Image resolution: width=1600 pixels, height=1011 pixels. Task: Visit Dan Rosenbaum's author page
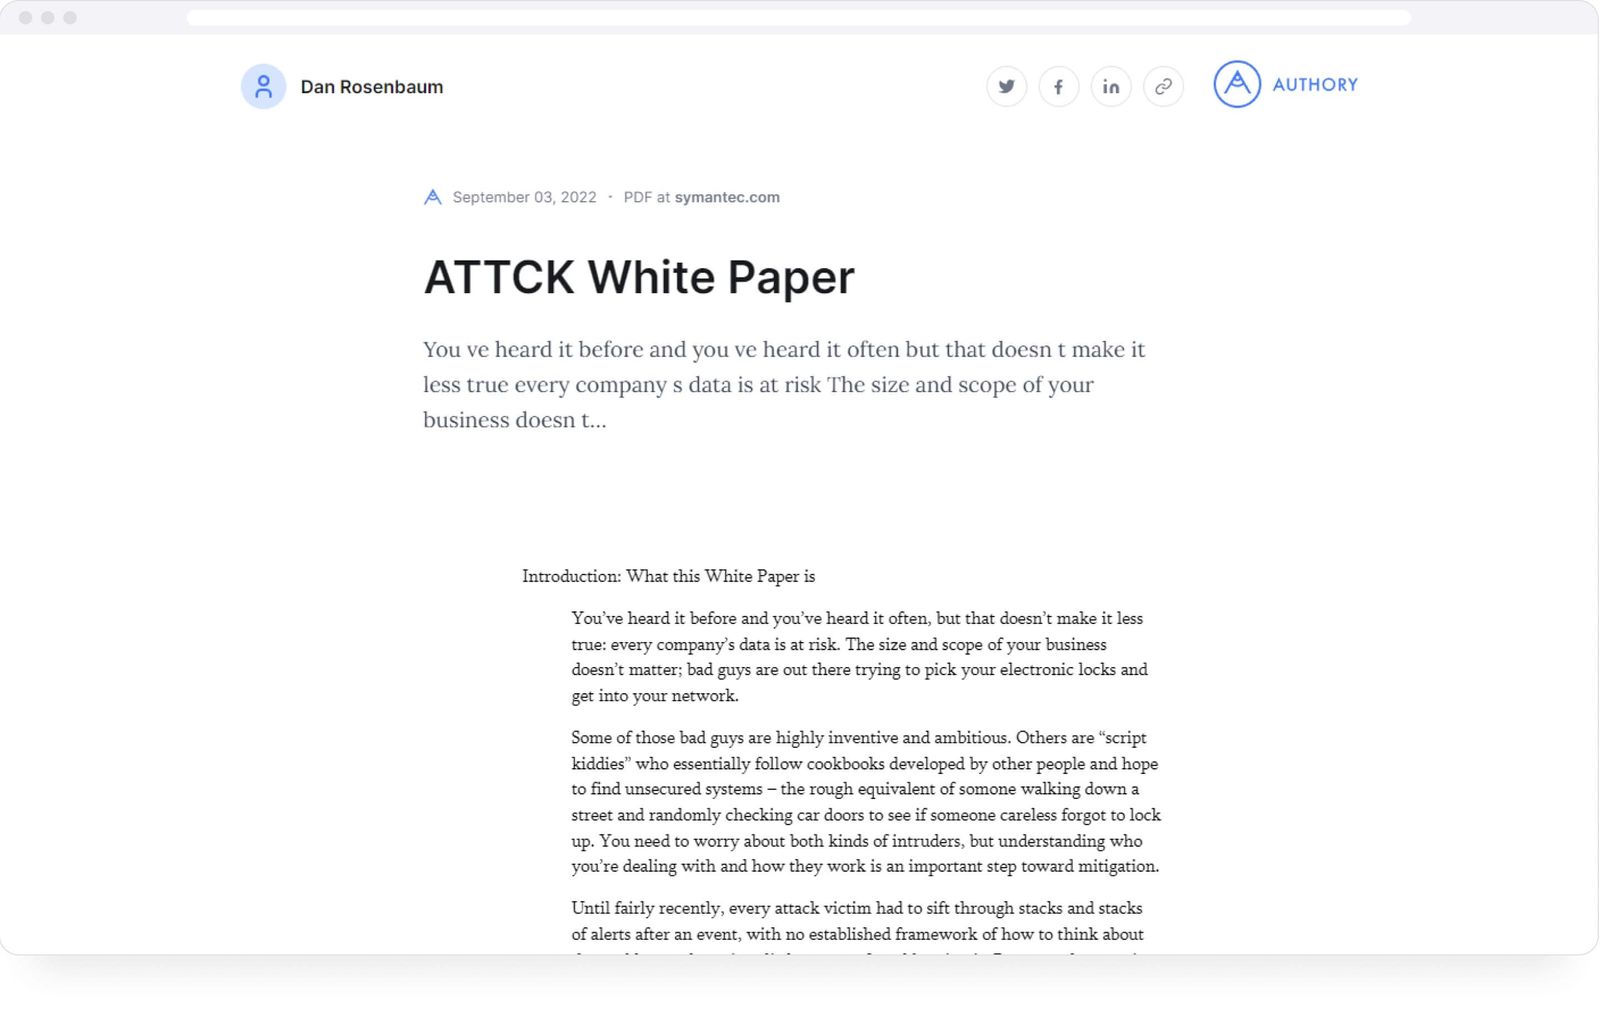coord(371,87)
